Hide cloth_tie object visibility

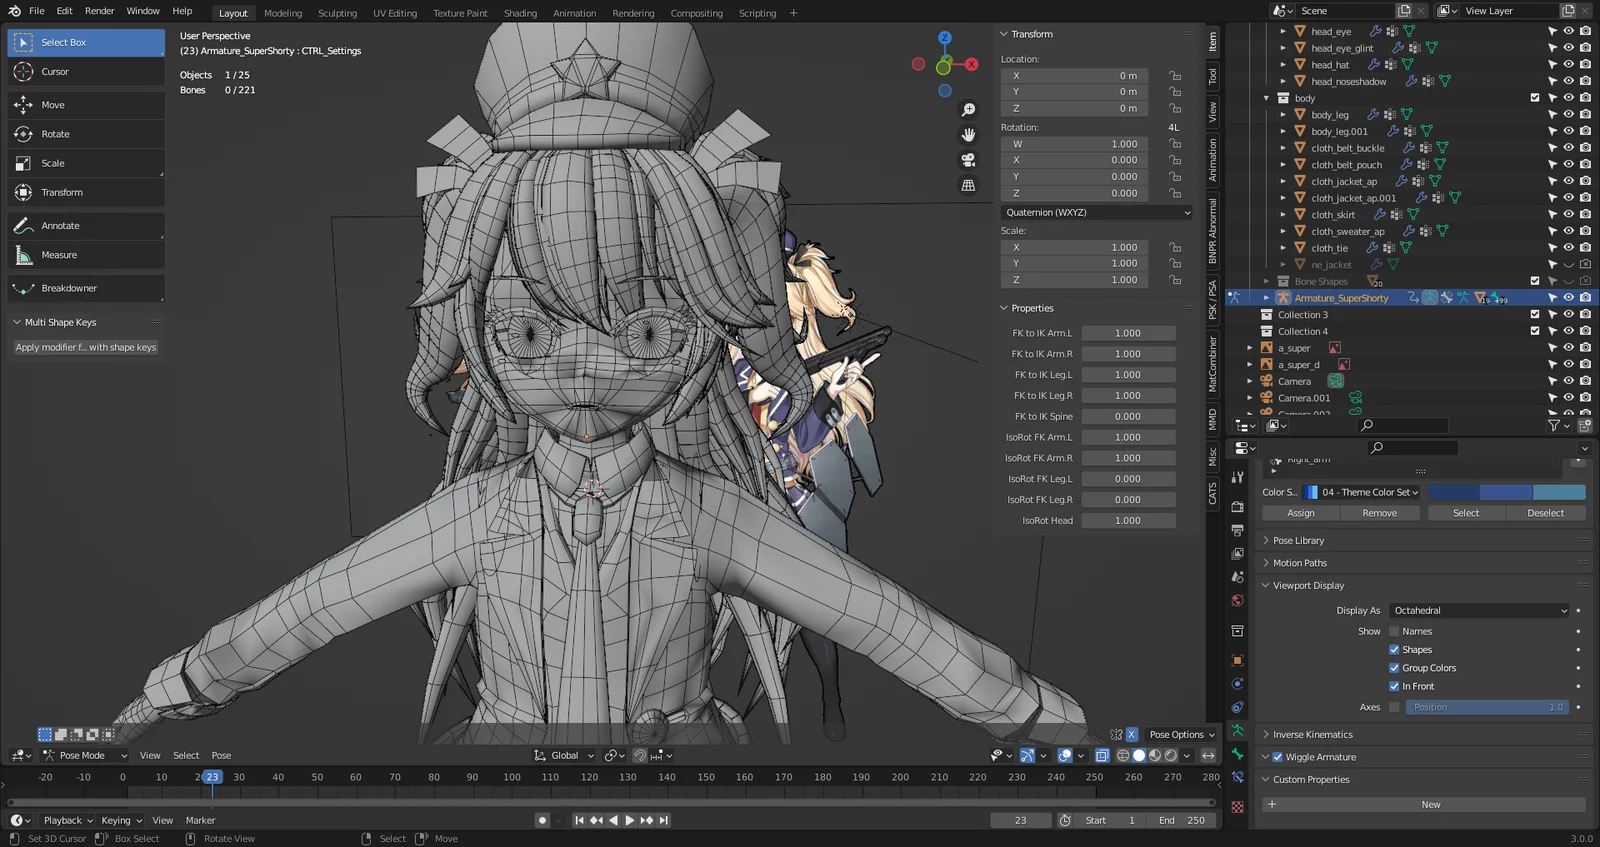point(1568,248)
